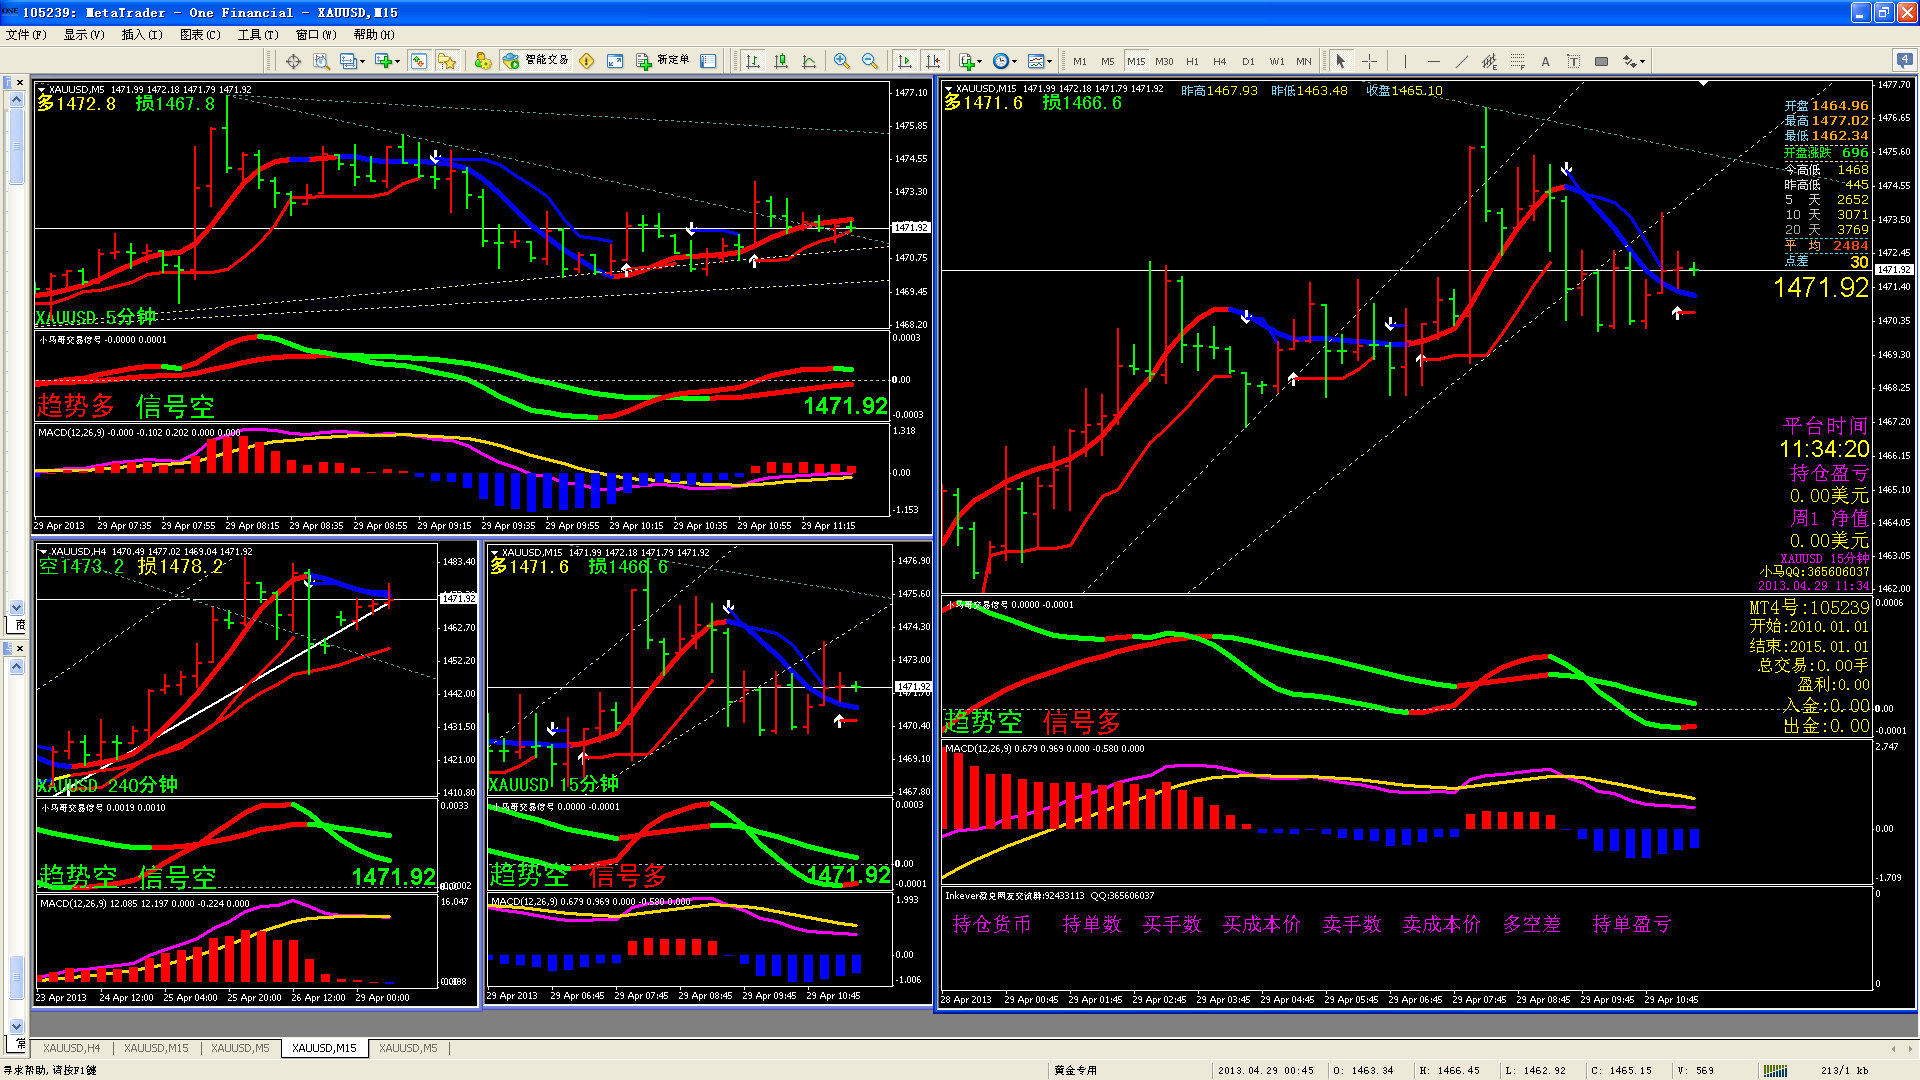Image resolution: width=1920 pixels, height=1080 pixels.
Task: Switch chart to candlestick display
Action: click(x=781, y=61)
